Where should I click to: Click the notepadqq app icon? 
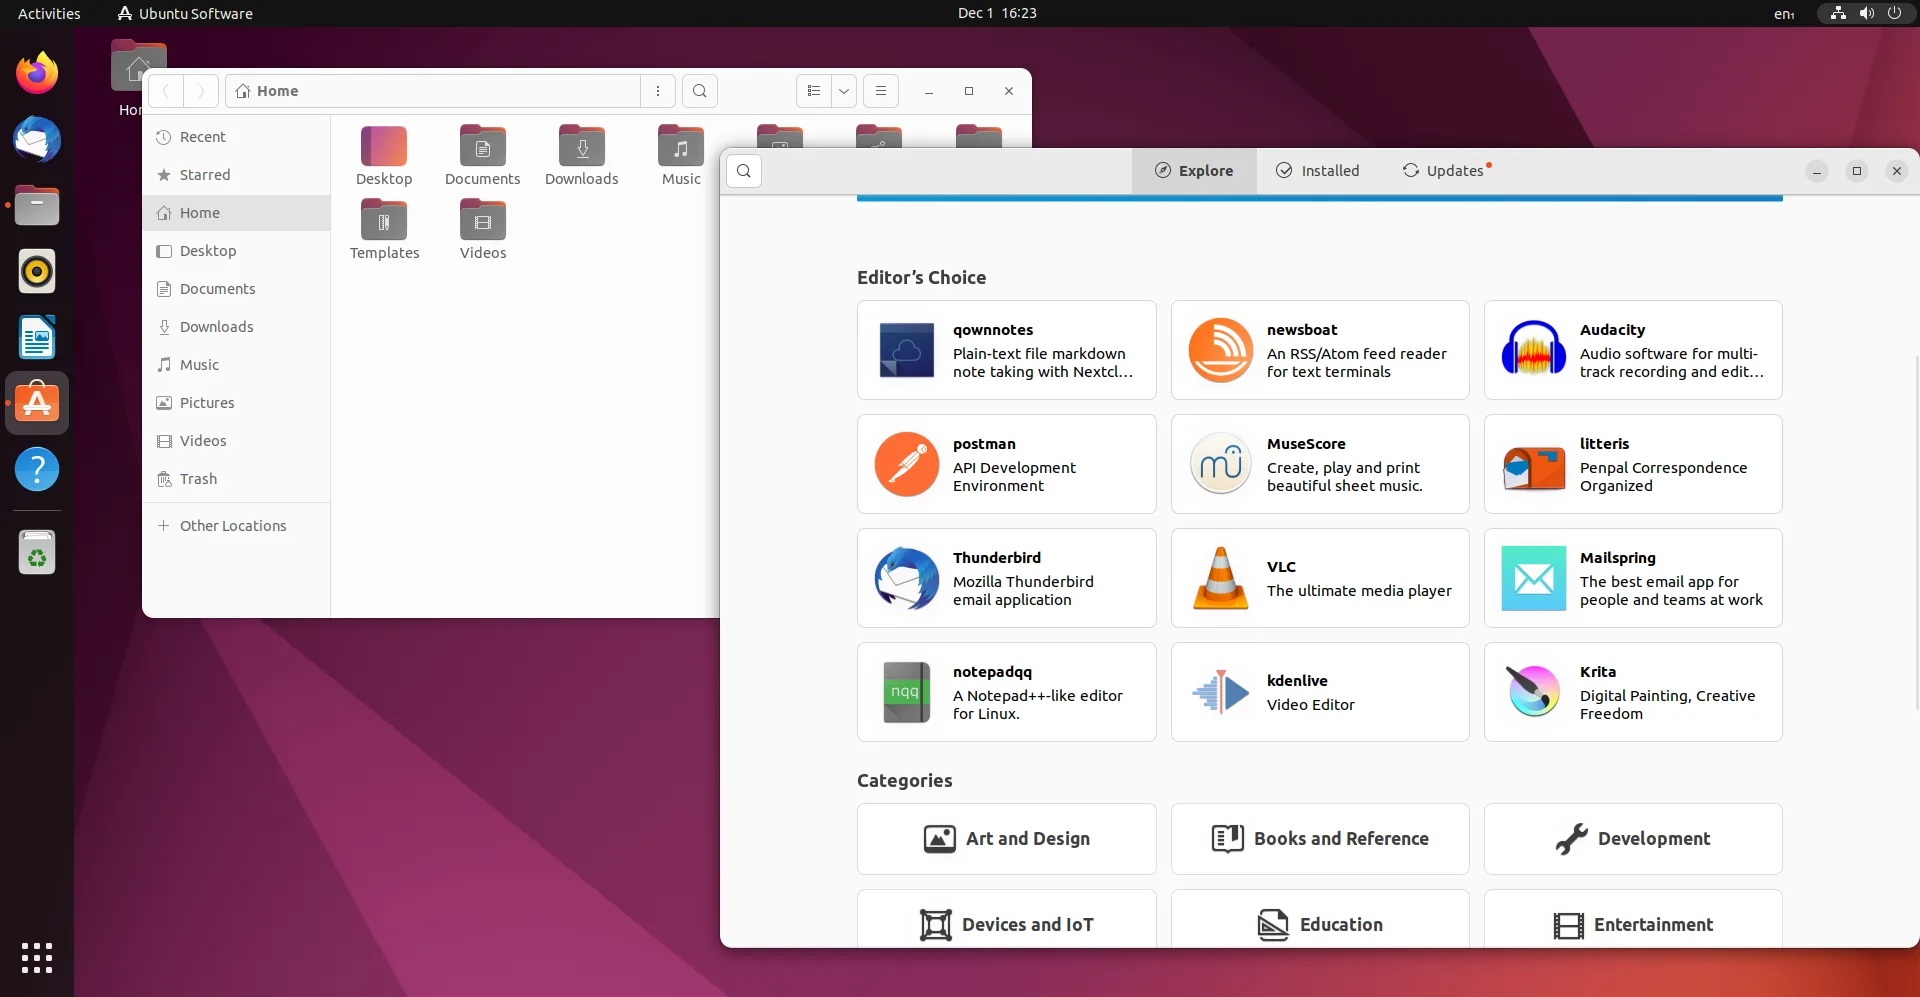[906, 692]
